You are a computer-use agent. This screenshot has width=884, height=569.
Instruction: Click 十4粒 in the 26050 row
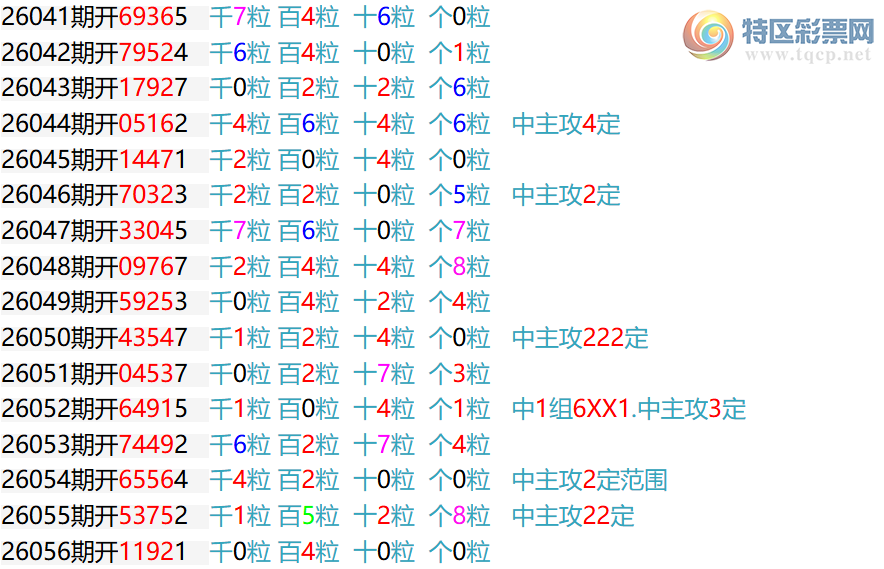(384, 338)
